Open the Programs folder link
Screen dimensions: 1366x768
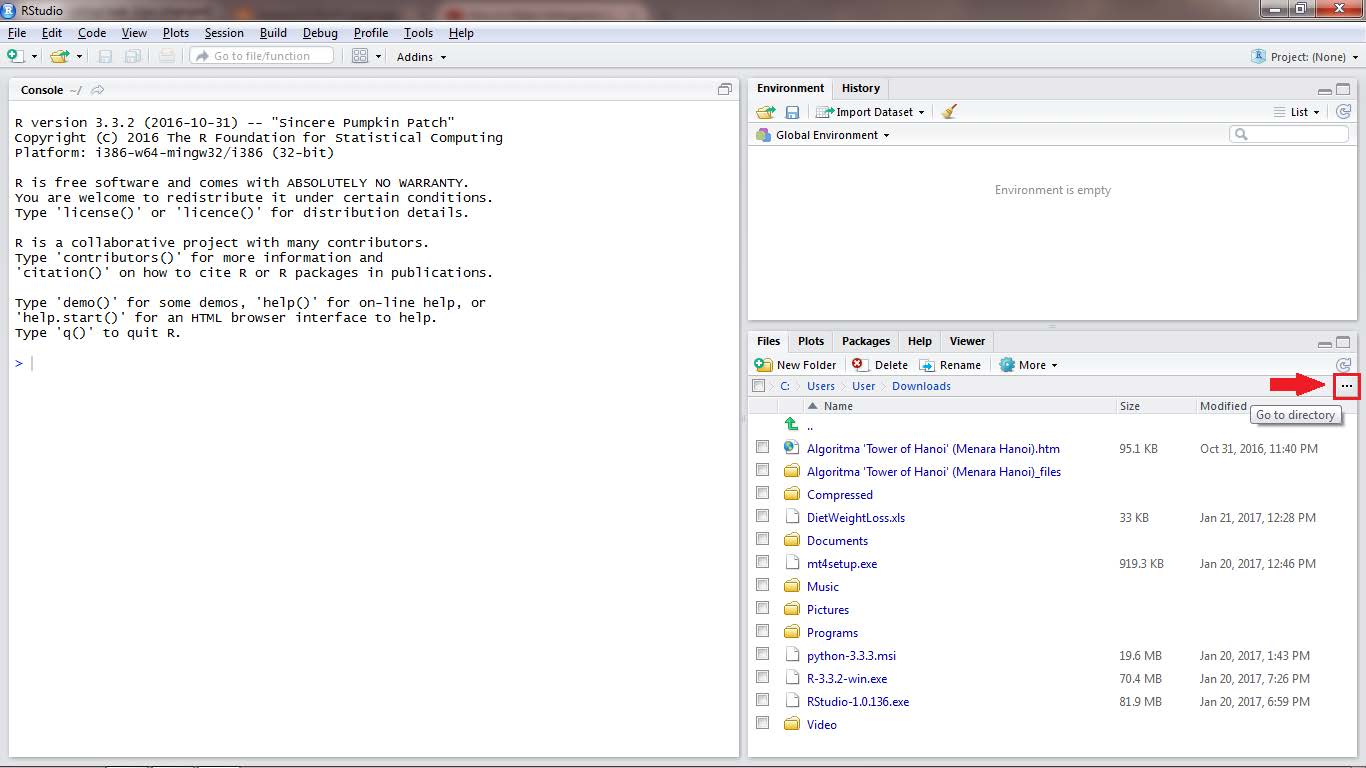pos(832,633)
